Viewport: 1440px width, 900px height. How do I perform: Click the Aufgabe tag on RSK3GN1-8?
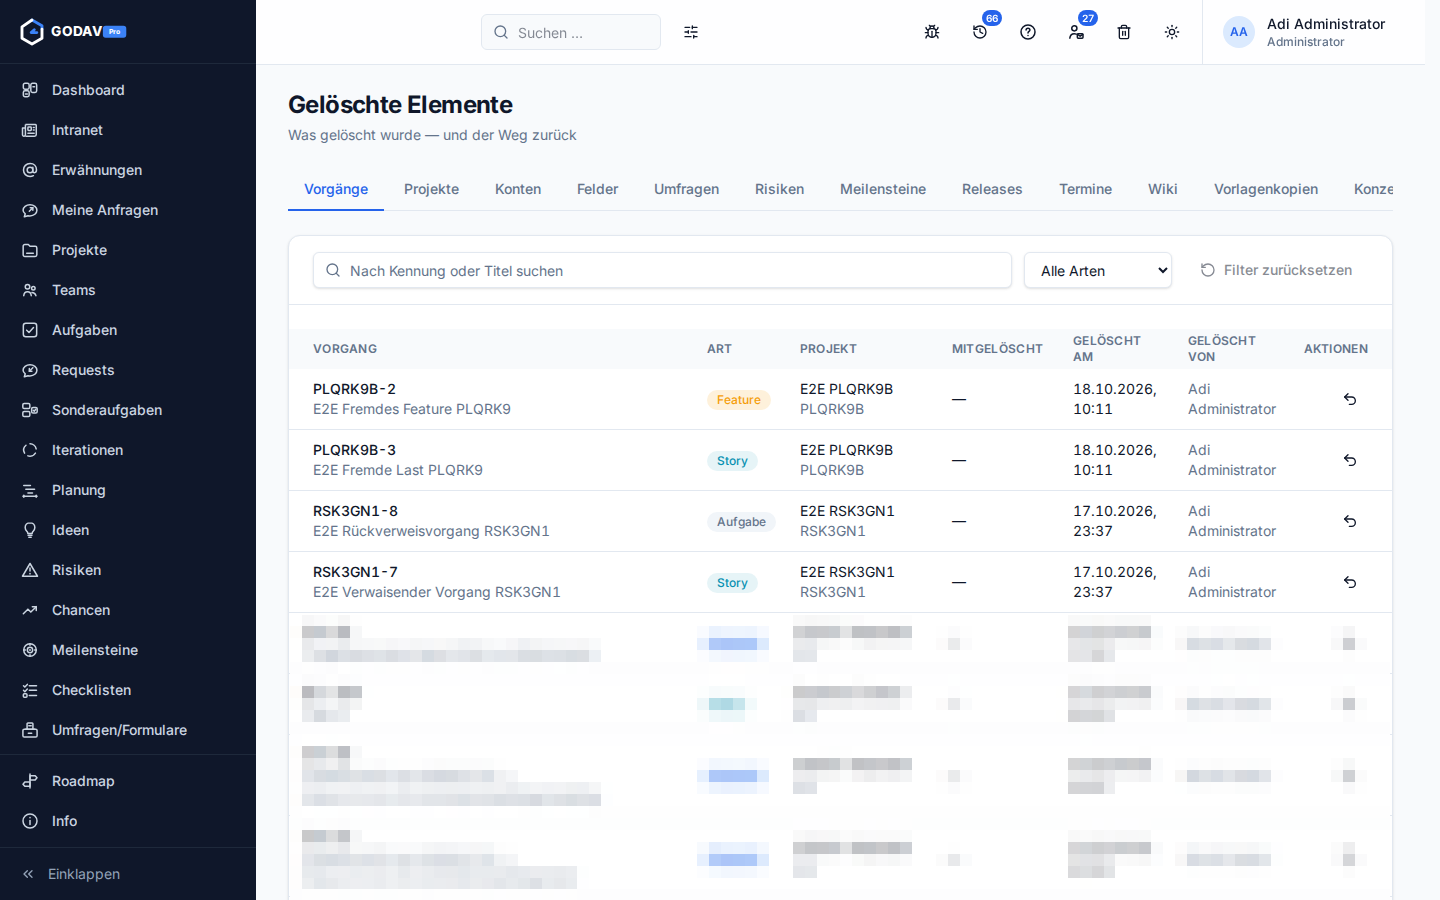tap(741, 522)
